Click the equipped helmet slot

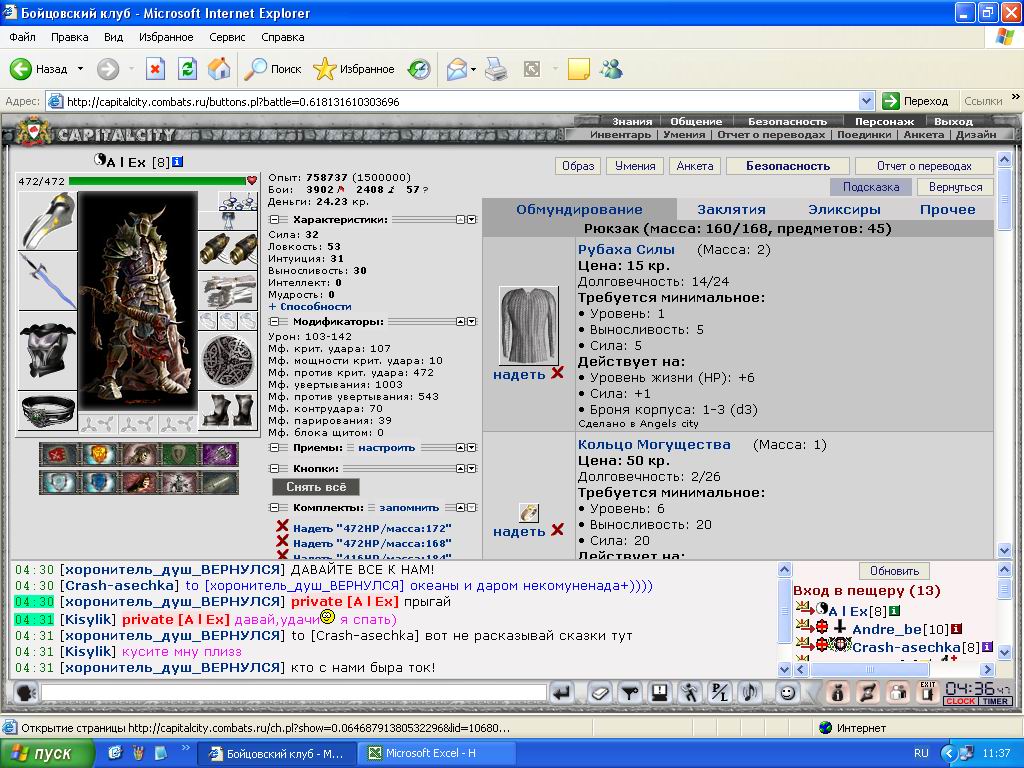48,221
